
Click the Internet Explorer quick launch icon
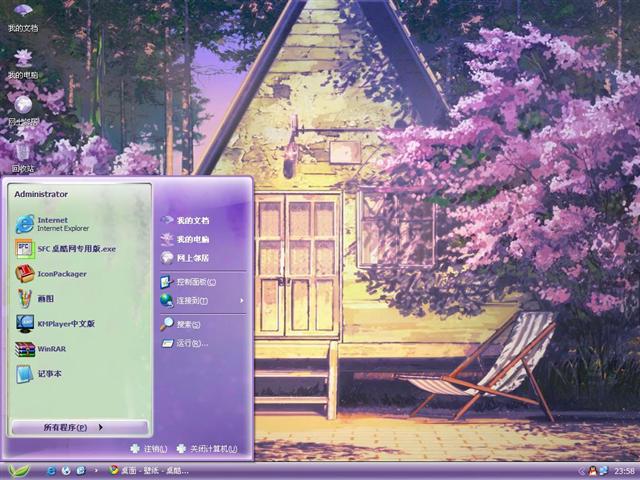pos(51,471)
